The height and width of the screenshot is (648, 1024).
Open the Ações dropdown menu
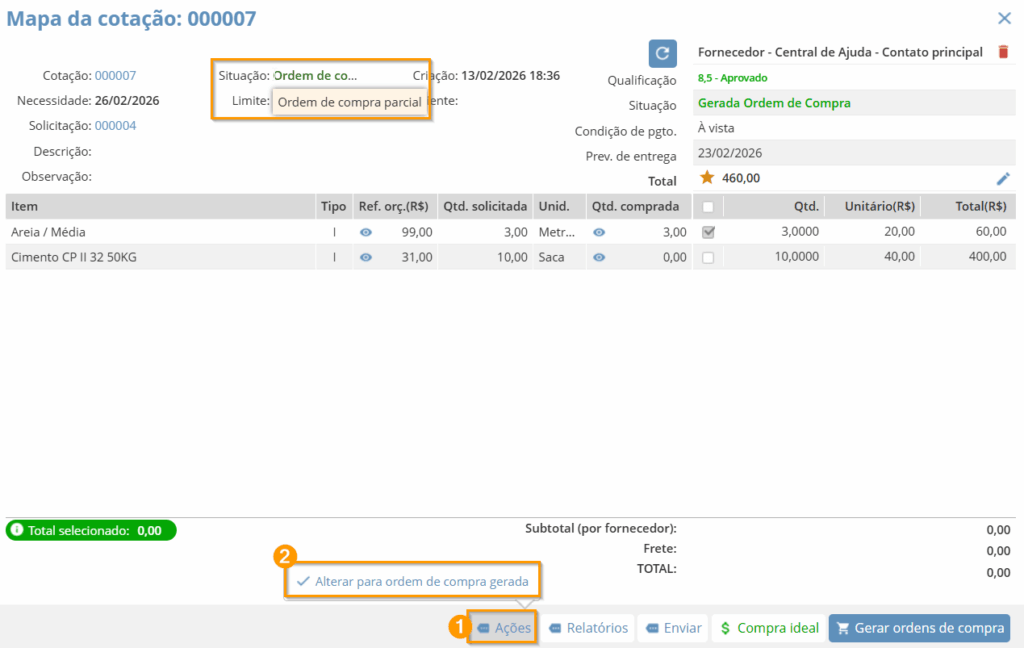coord(504,628)
